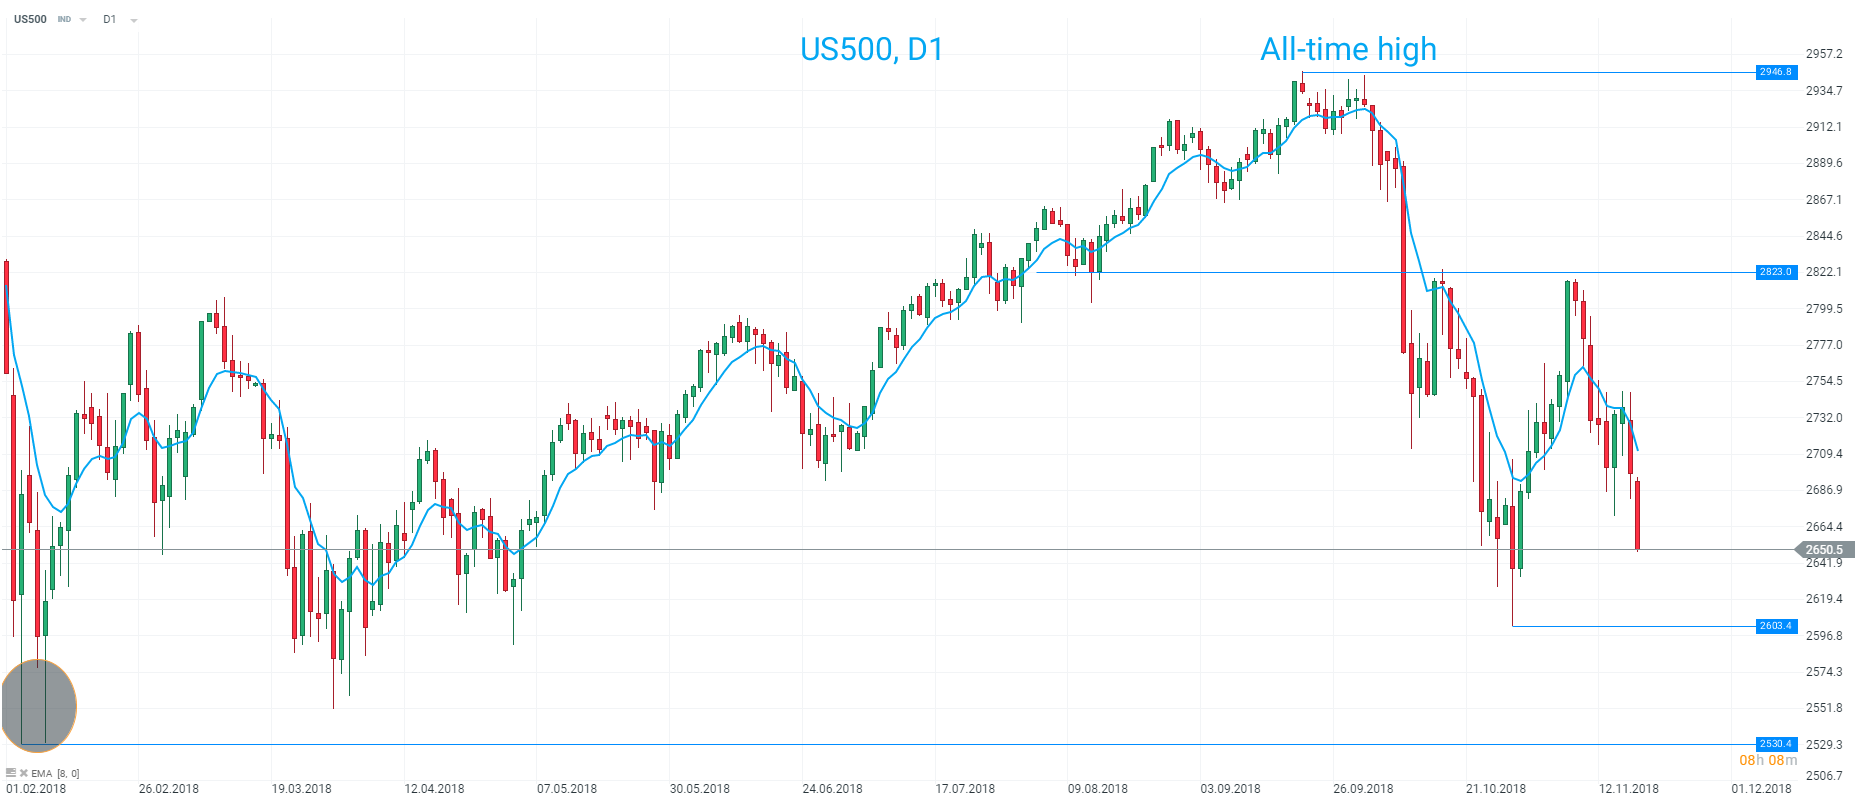Click the 01.12.2018 date on time axis
This screenshot has width=1866, height=806.
click(x=1762, y=789)
